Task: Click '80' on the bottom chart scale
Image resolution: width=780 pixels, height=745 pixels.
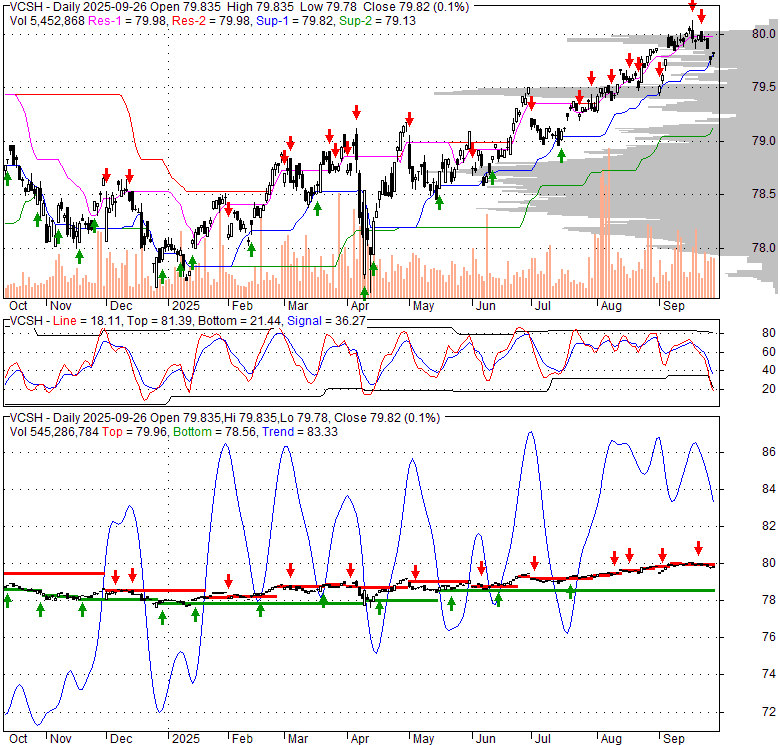Action: pyautogui.click(x=769, y=563)
